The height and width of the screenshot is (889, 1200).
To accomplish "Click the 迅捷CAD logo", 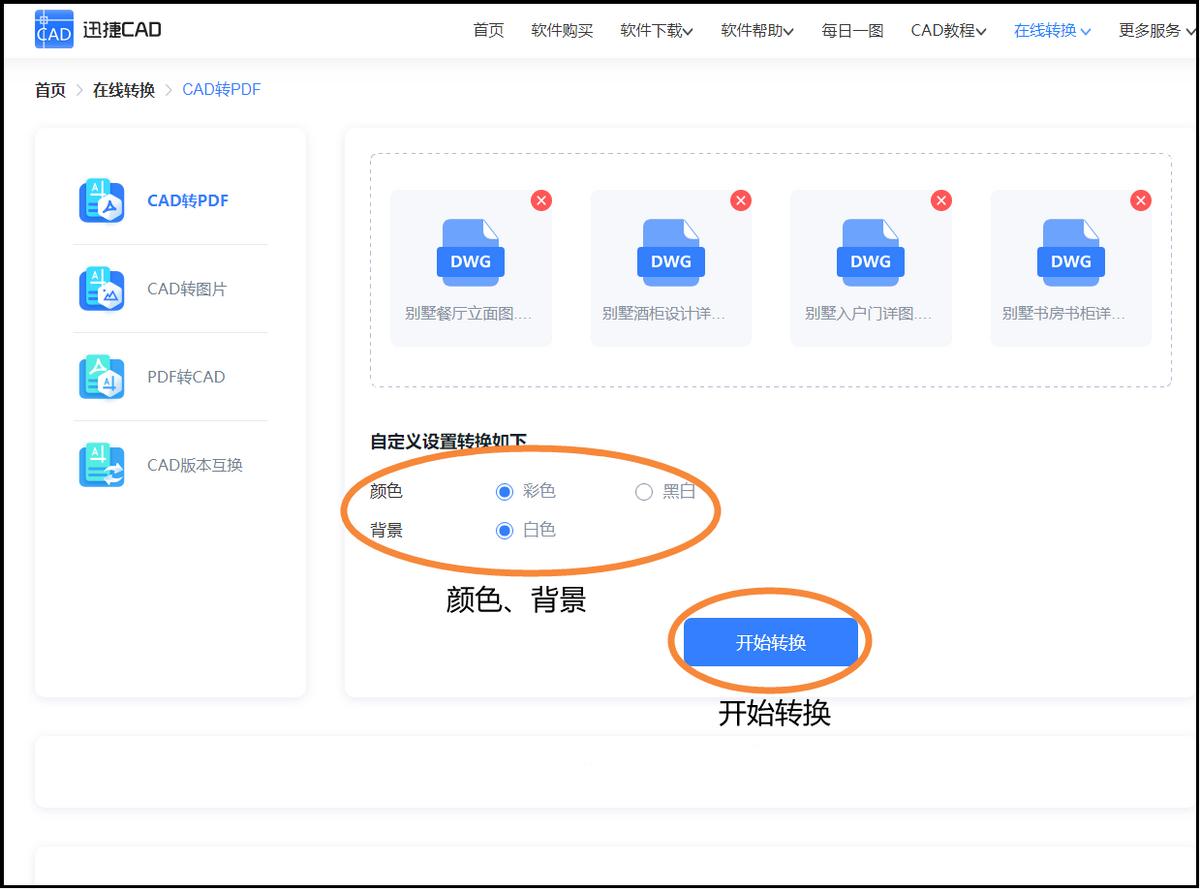I will 95,29.
